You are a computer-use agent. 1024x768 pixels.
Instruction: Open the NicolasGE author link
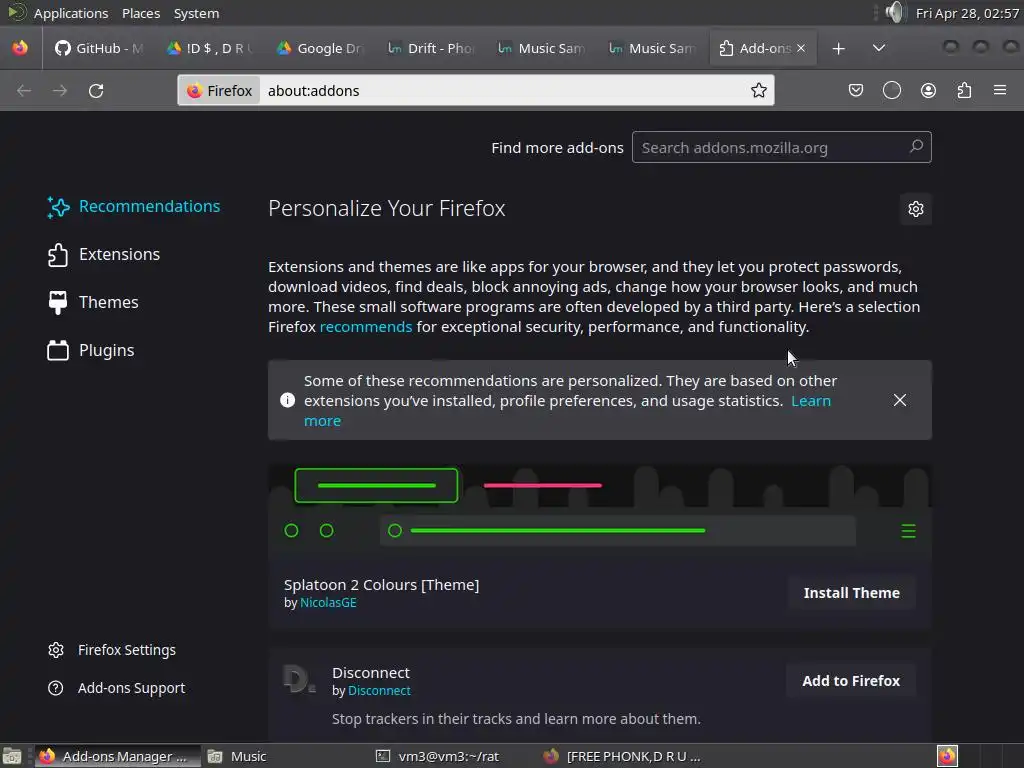[x=328, y=603]
